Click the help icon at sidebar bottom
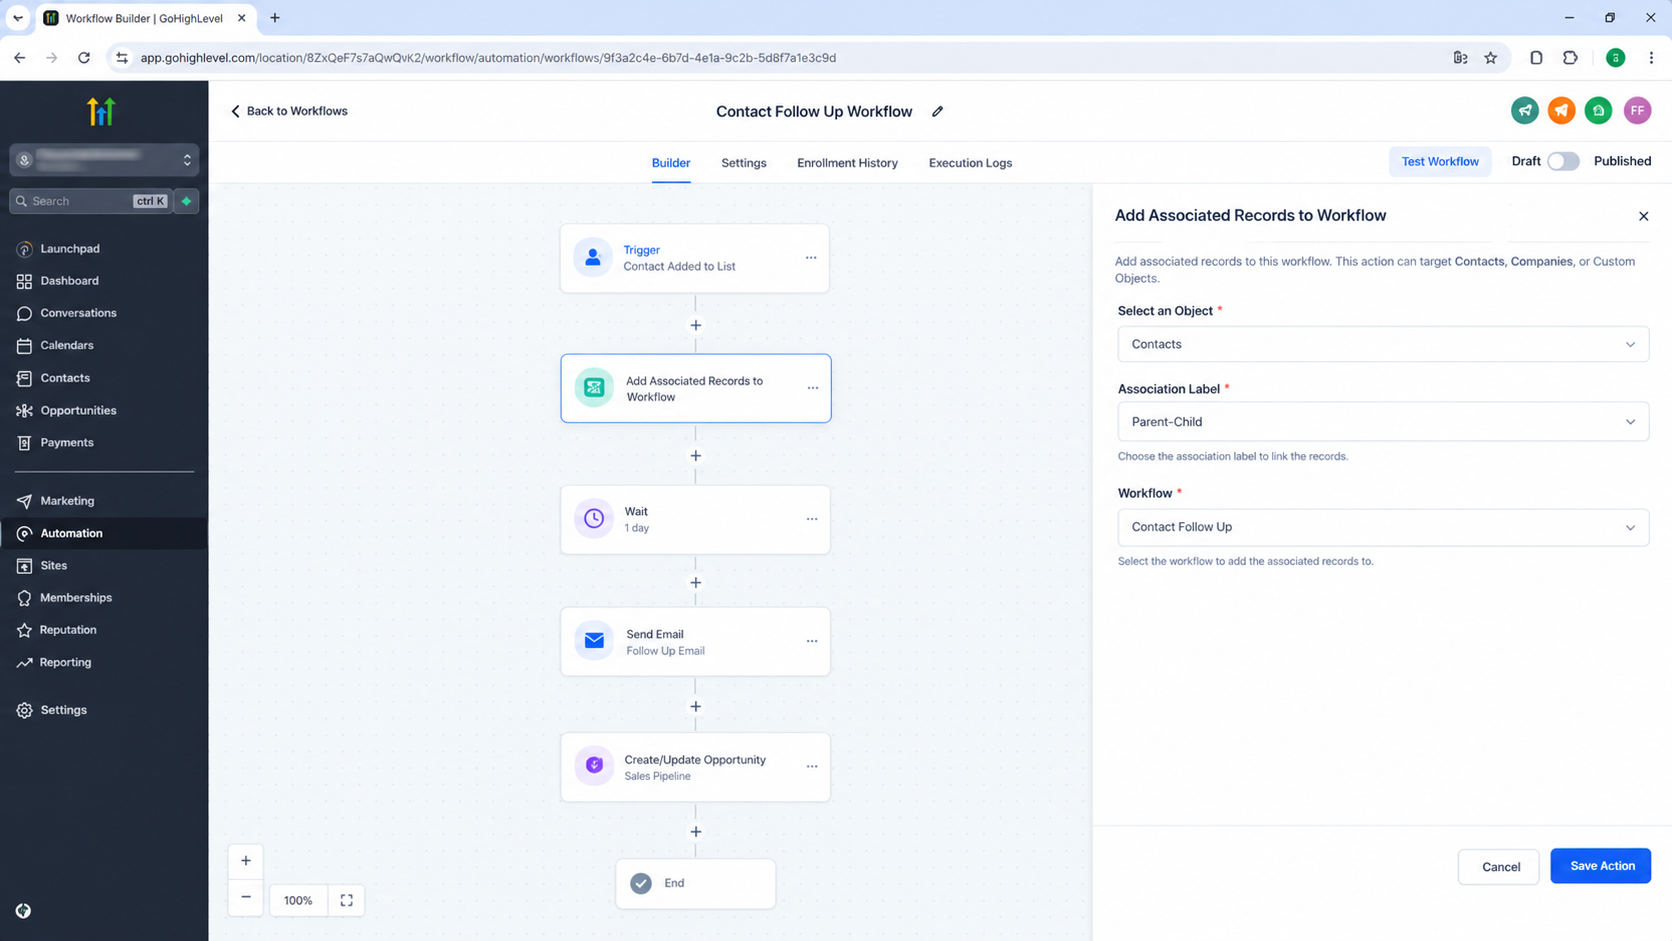Image resolution: width=1672 pixels, height=941 pixels. (x=23, y=911)
